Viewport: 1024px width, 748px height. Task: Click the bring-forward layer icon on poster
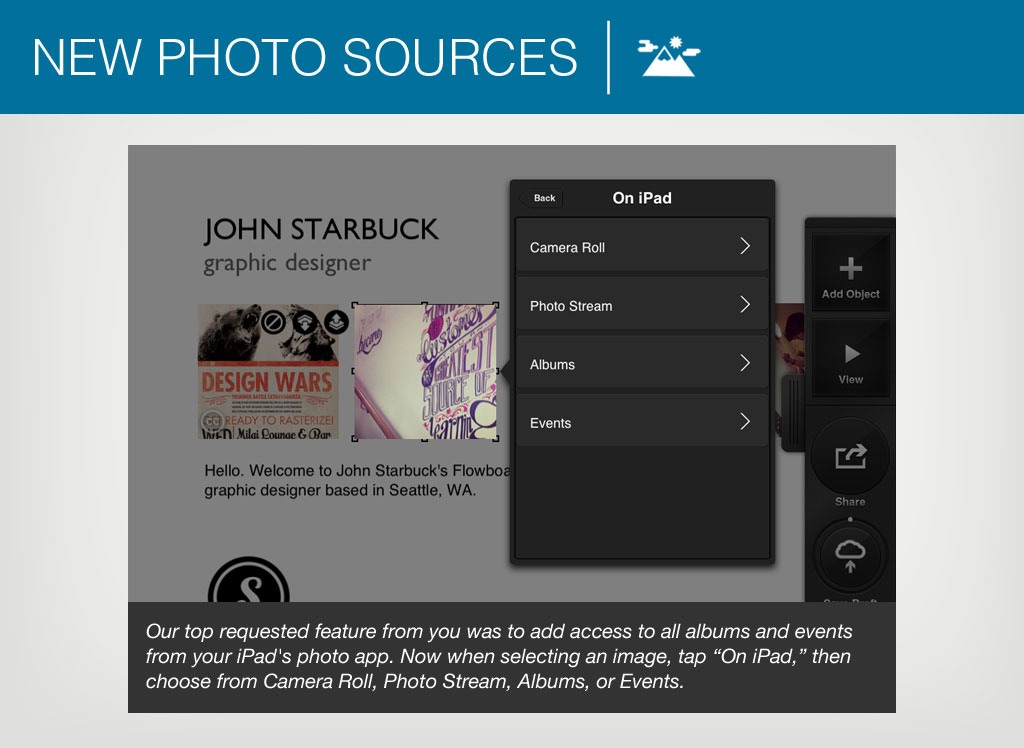tap(337, 322)
